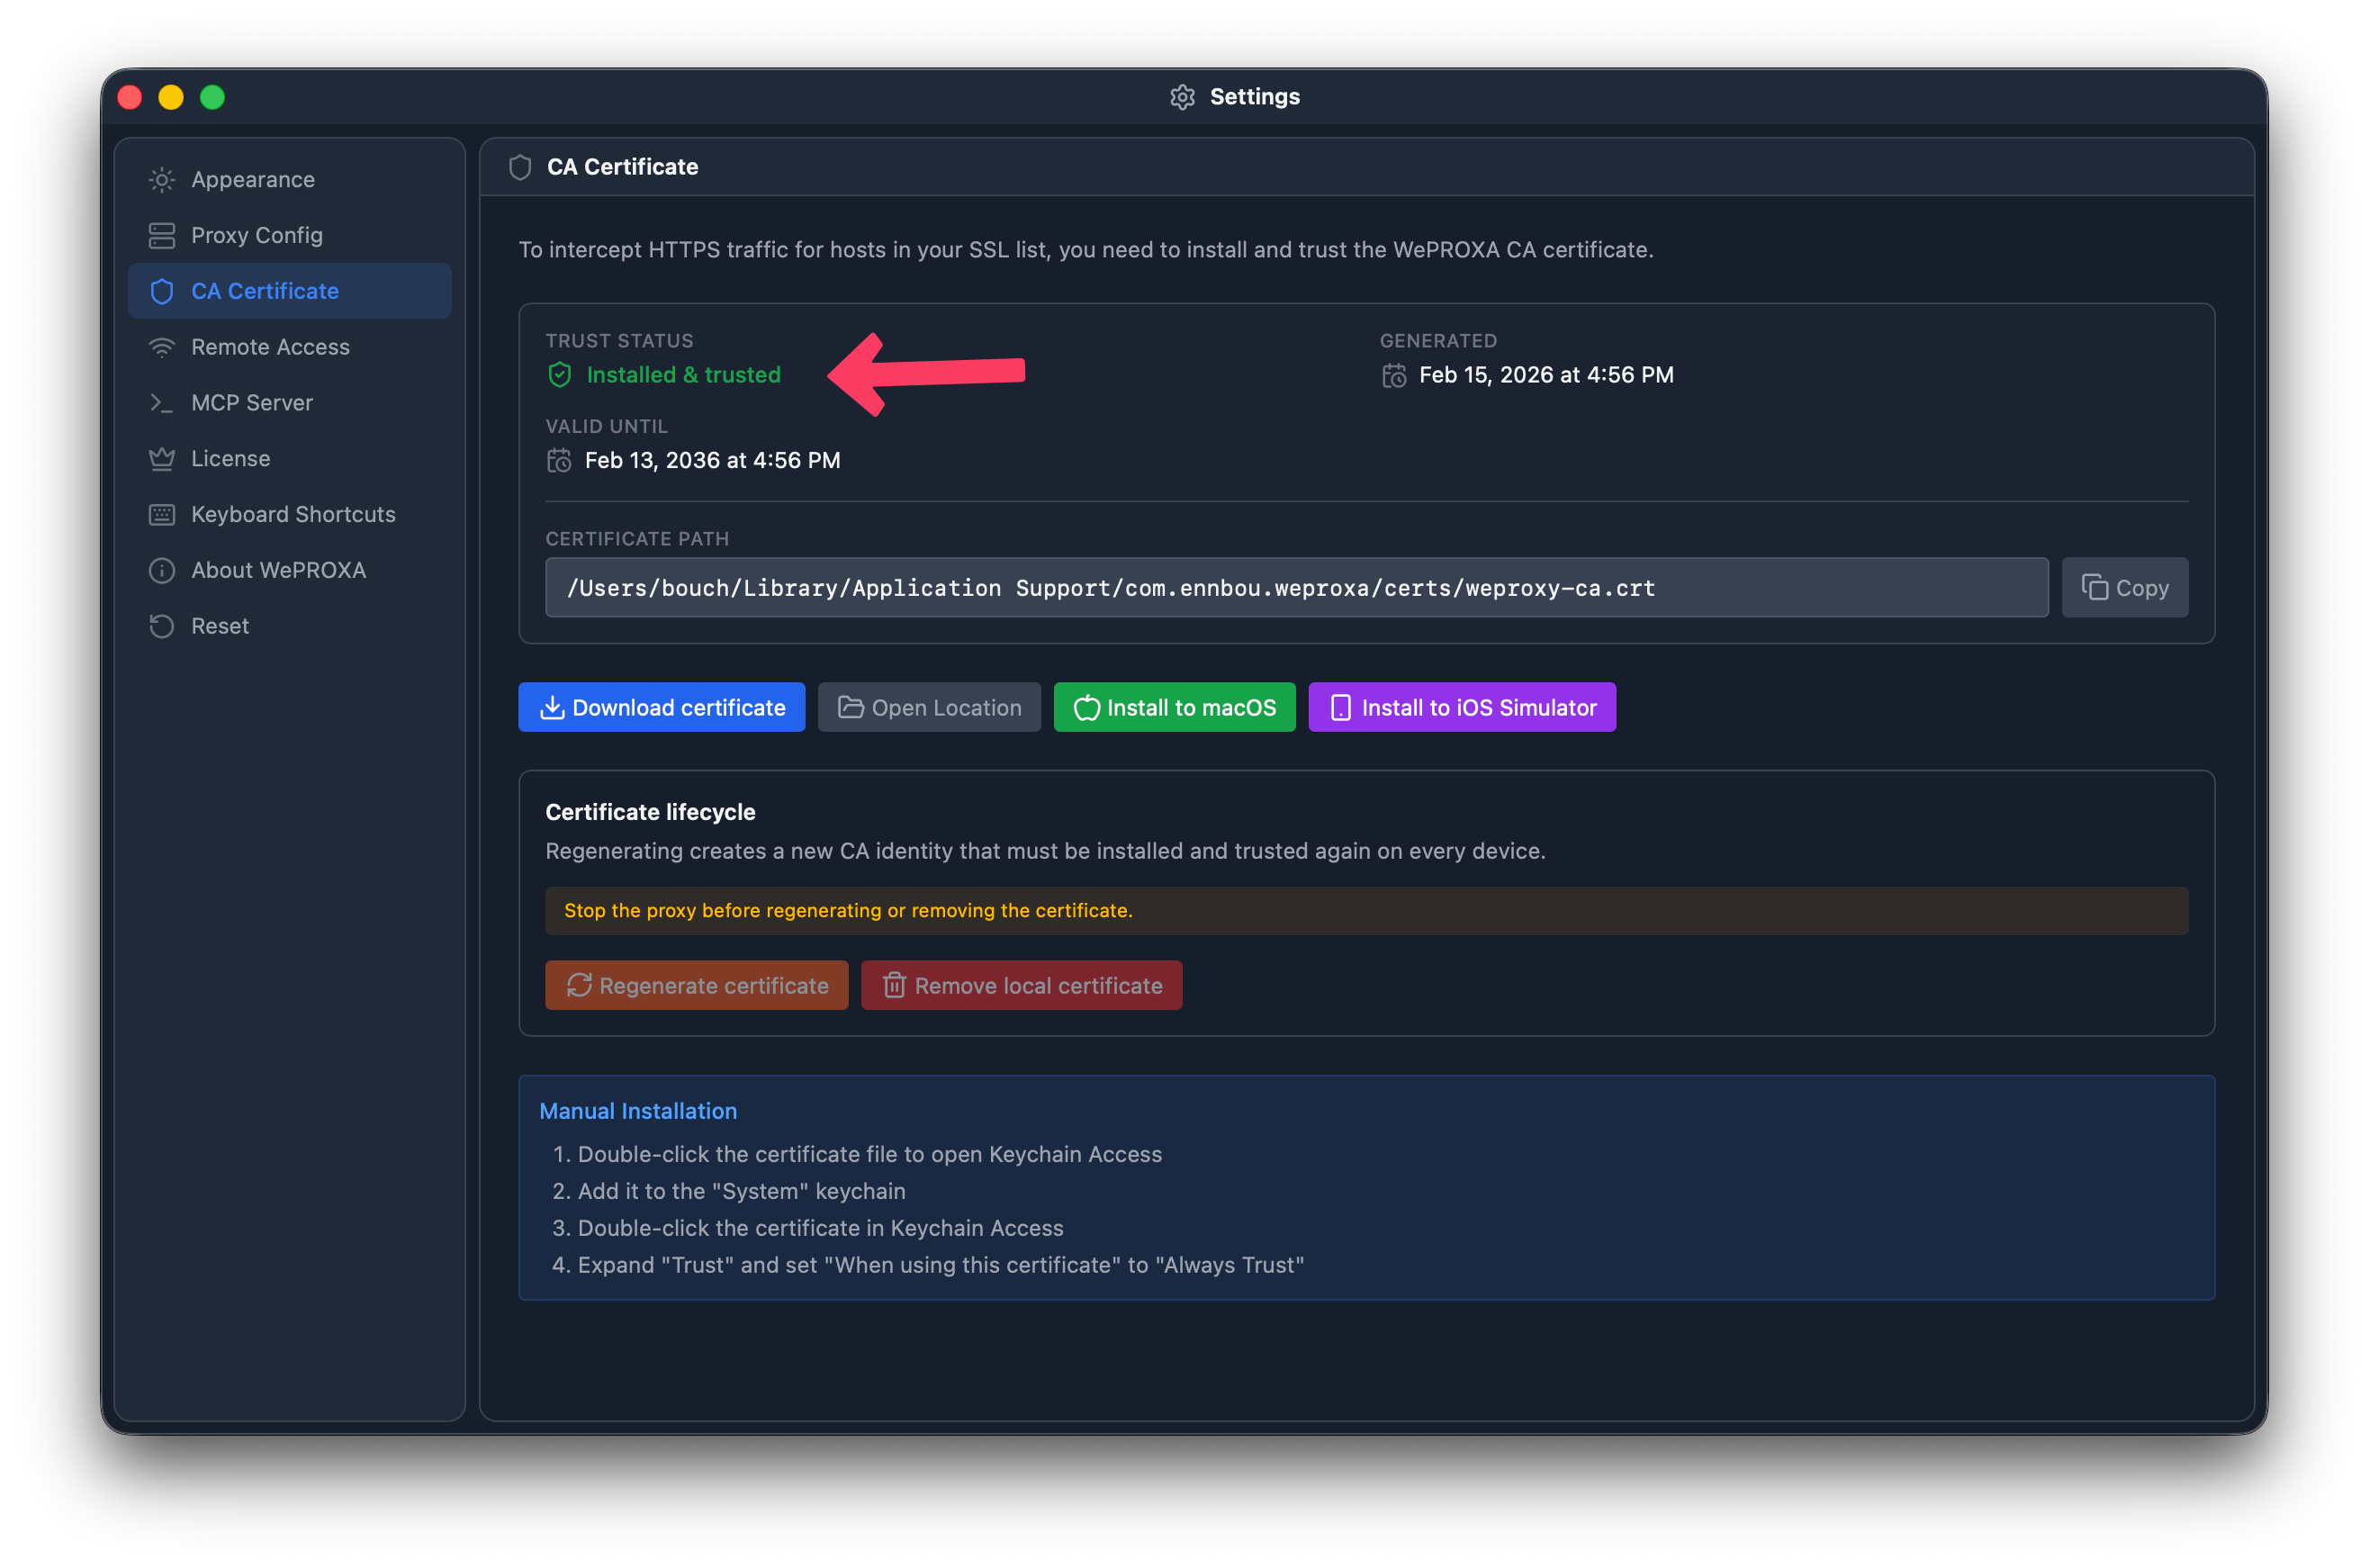Click Download certificate button
The width and height of the screenshot is (2369, 1568).
point(662,708)
